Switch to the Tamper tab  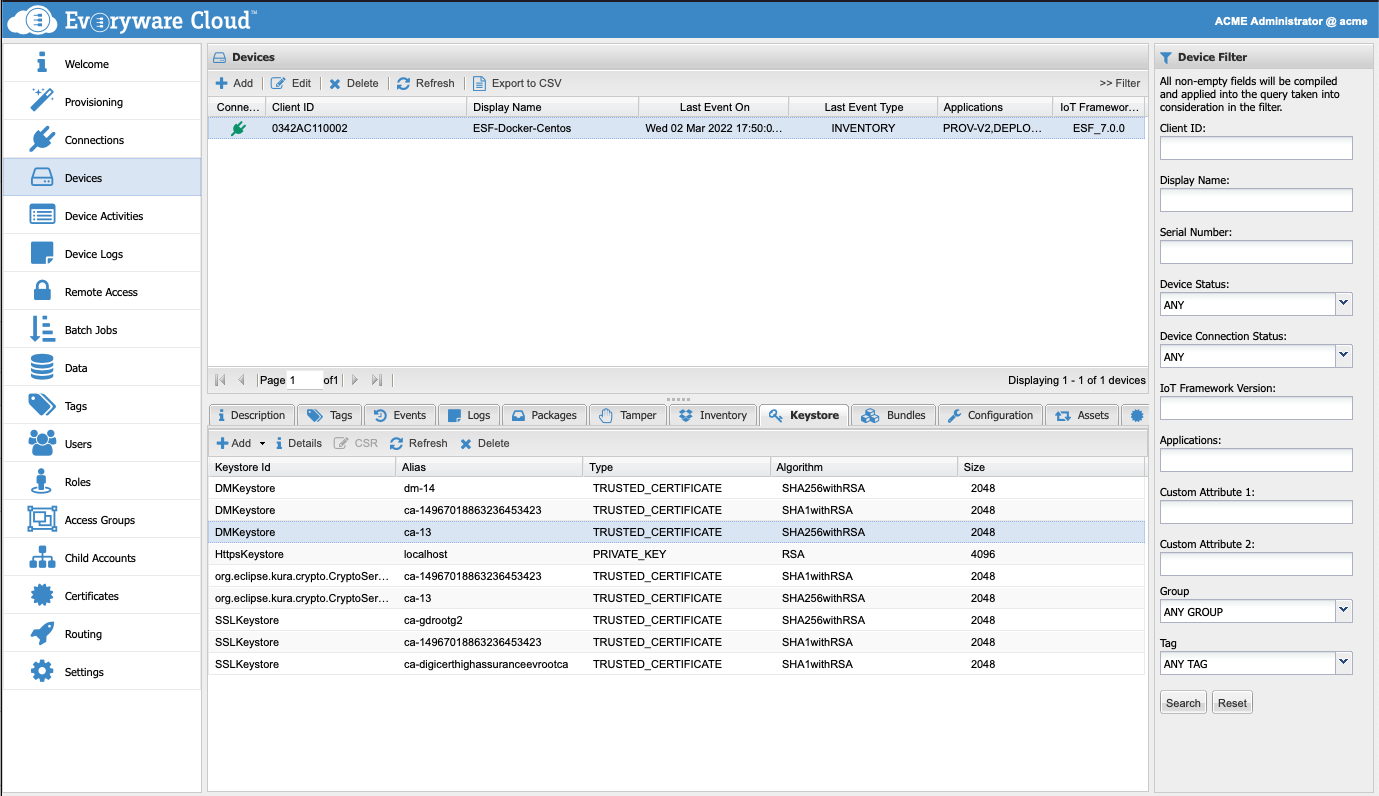click(628, 415)
